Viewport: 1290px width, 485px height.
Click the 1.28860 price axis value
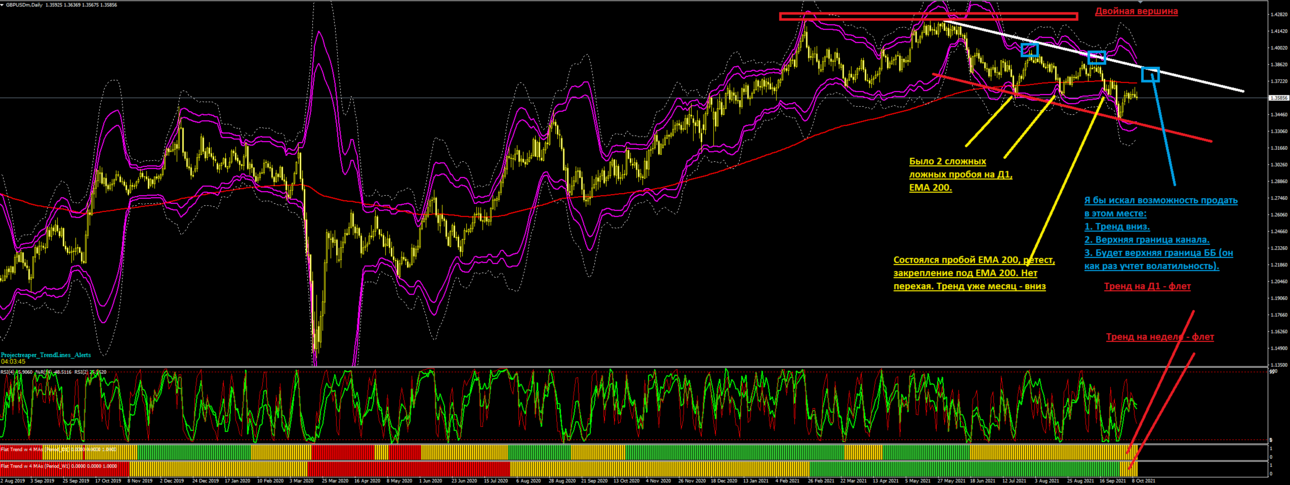[1278, 182]
